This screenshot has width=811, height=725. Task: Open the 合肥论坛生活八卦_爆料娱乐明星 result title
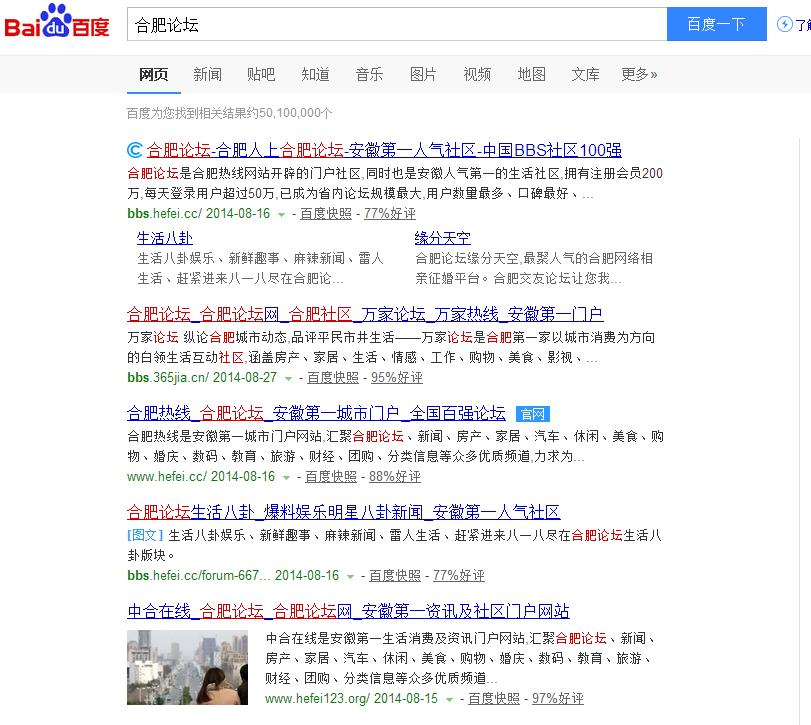pos(344,512)
